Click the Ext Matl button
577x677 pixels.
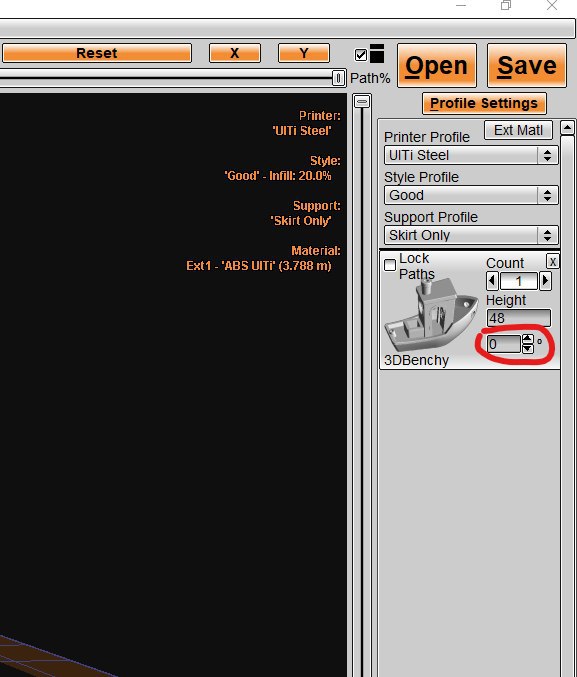coord(518,130)
